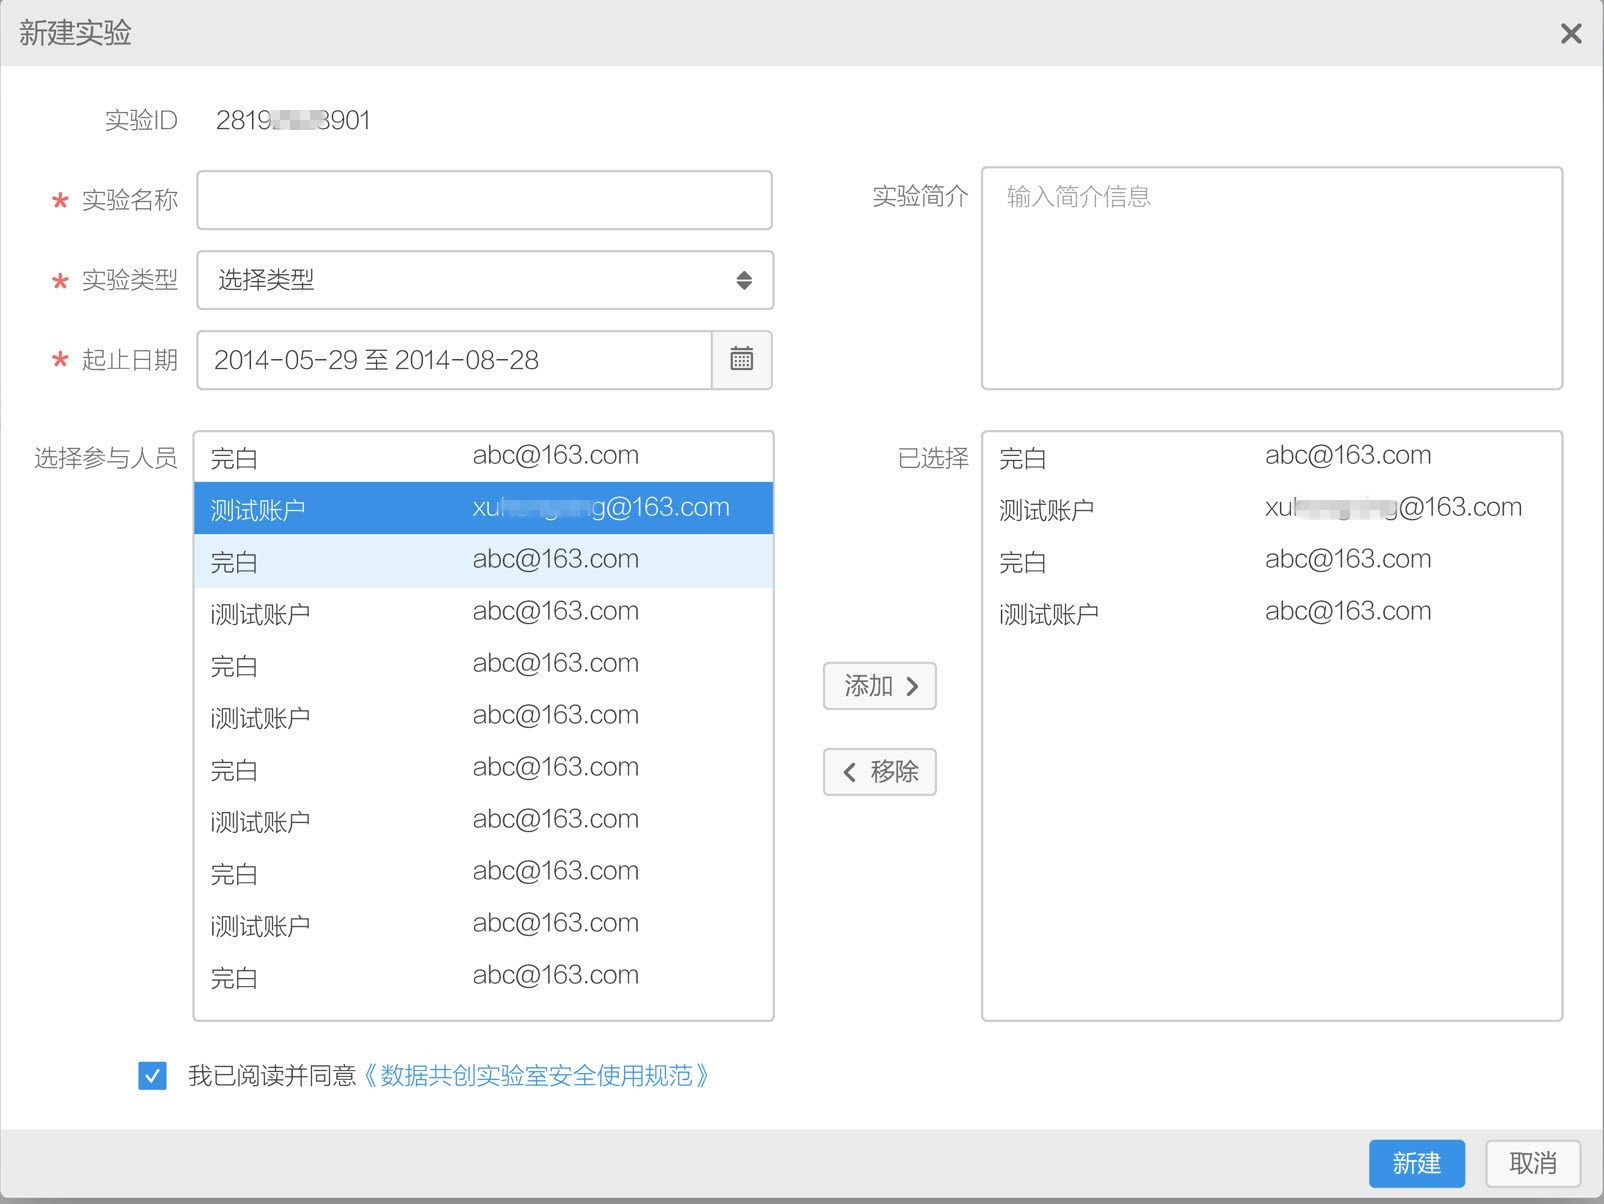
Task: Select 测试账户 row in the 已选择 list
Action: (1272, 508)
